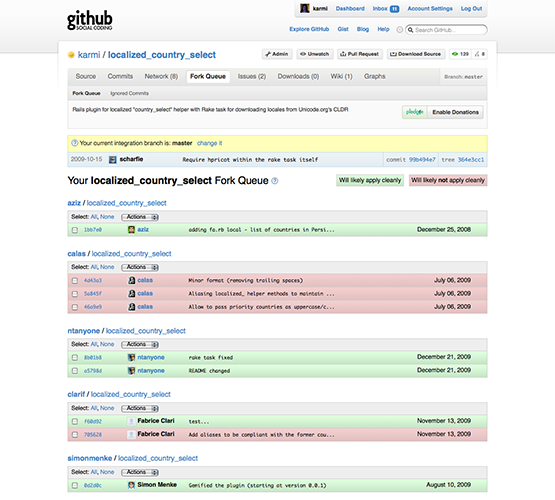Click the Enable Donations button
Image resolution: width=555 pixels, height=500 pixels.
455,112
